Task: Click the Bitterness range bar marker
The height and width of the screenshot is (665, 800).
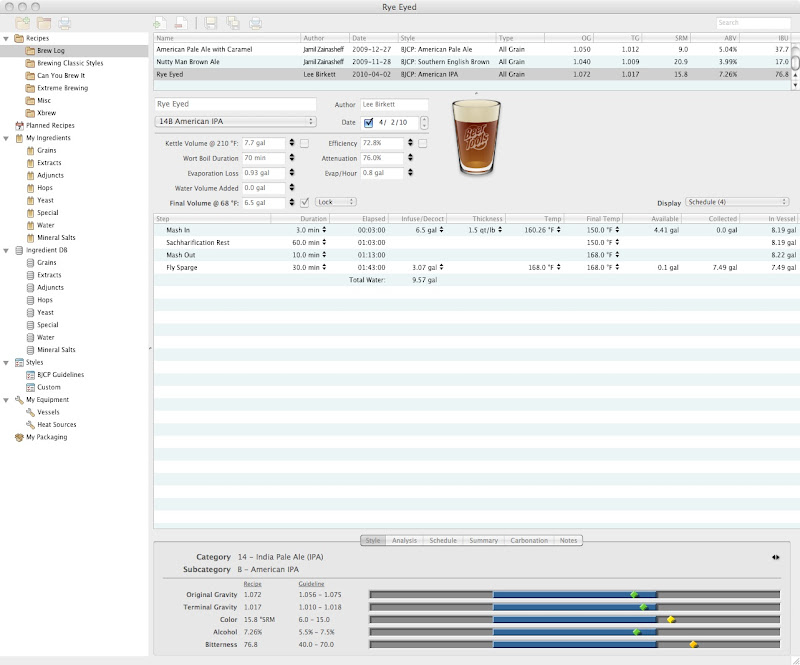Action: point(692,645)
